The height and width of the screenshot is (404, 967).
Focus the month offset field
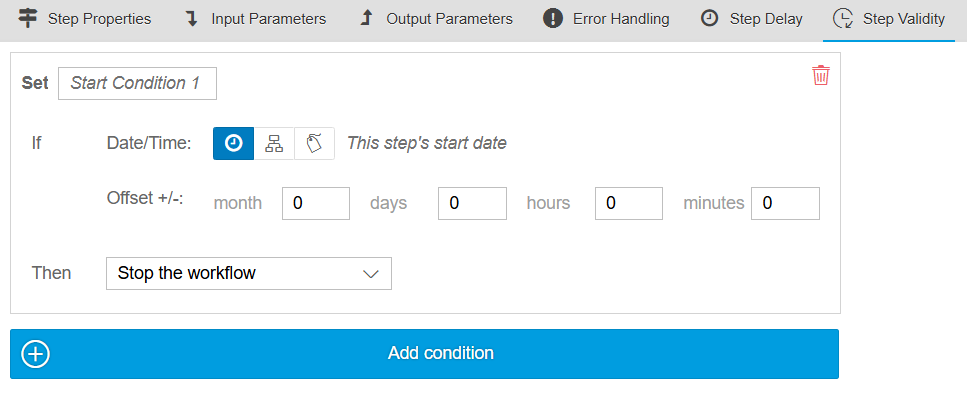(x=316, y=203)
